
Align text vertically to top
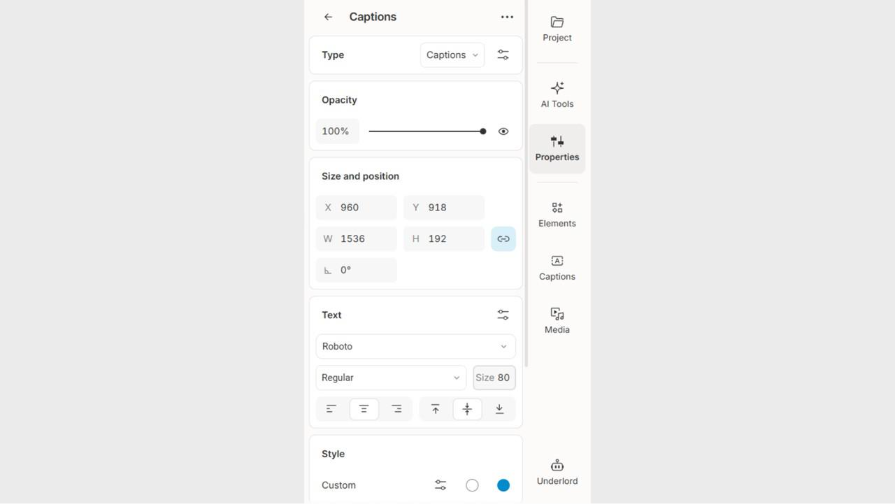pos(435,409)
